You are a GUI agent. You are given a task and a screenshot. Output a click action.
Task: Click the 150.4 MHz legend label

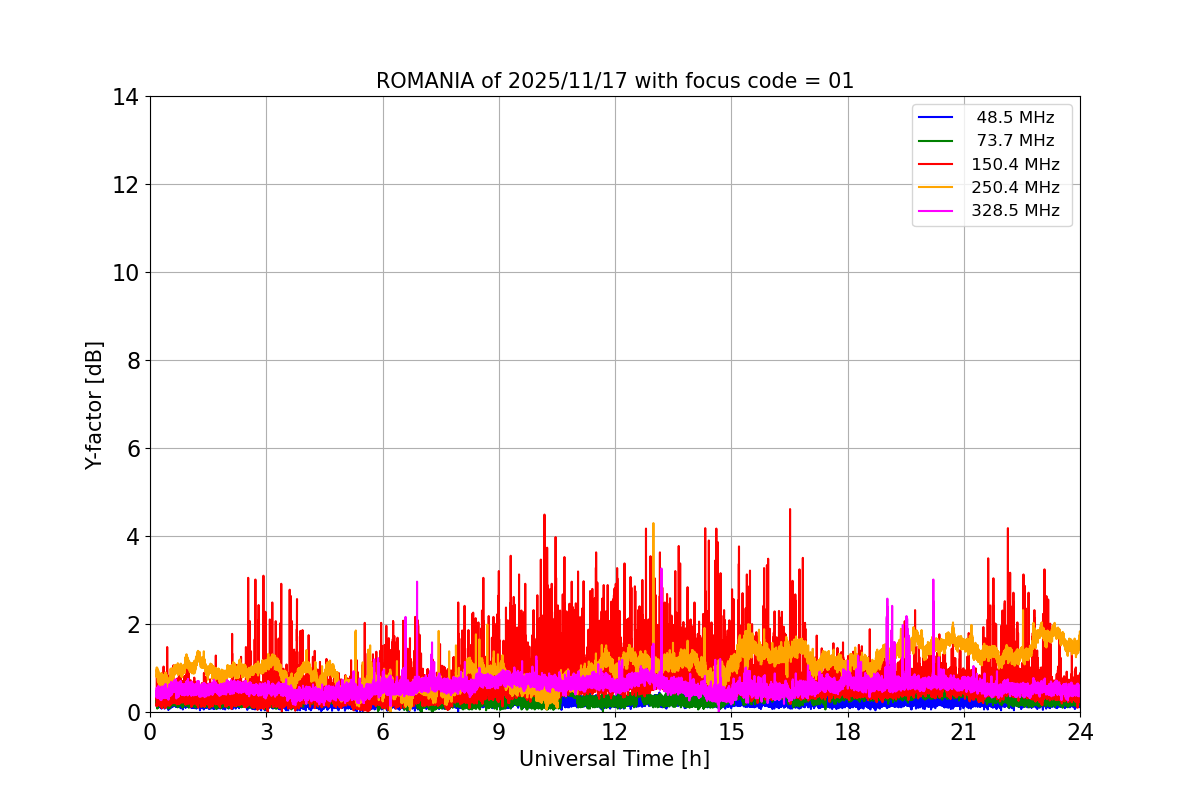[1015, 164]
